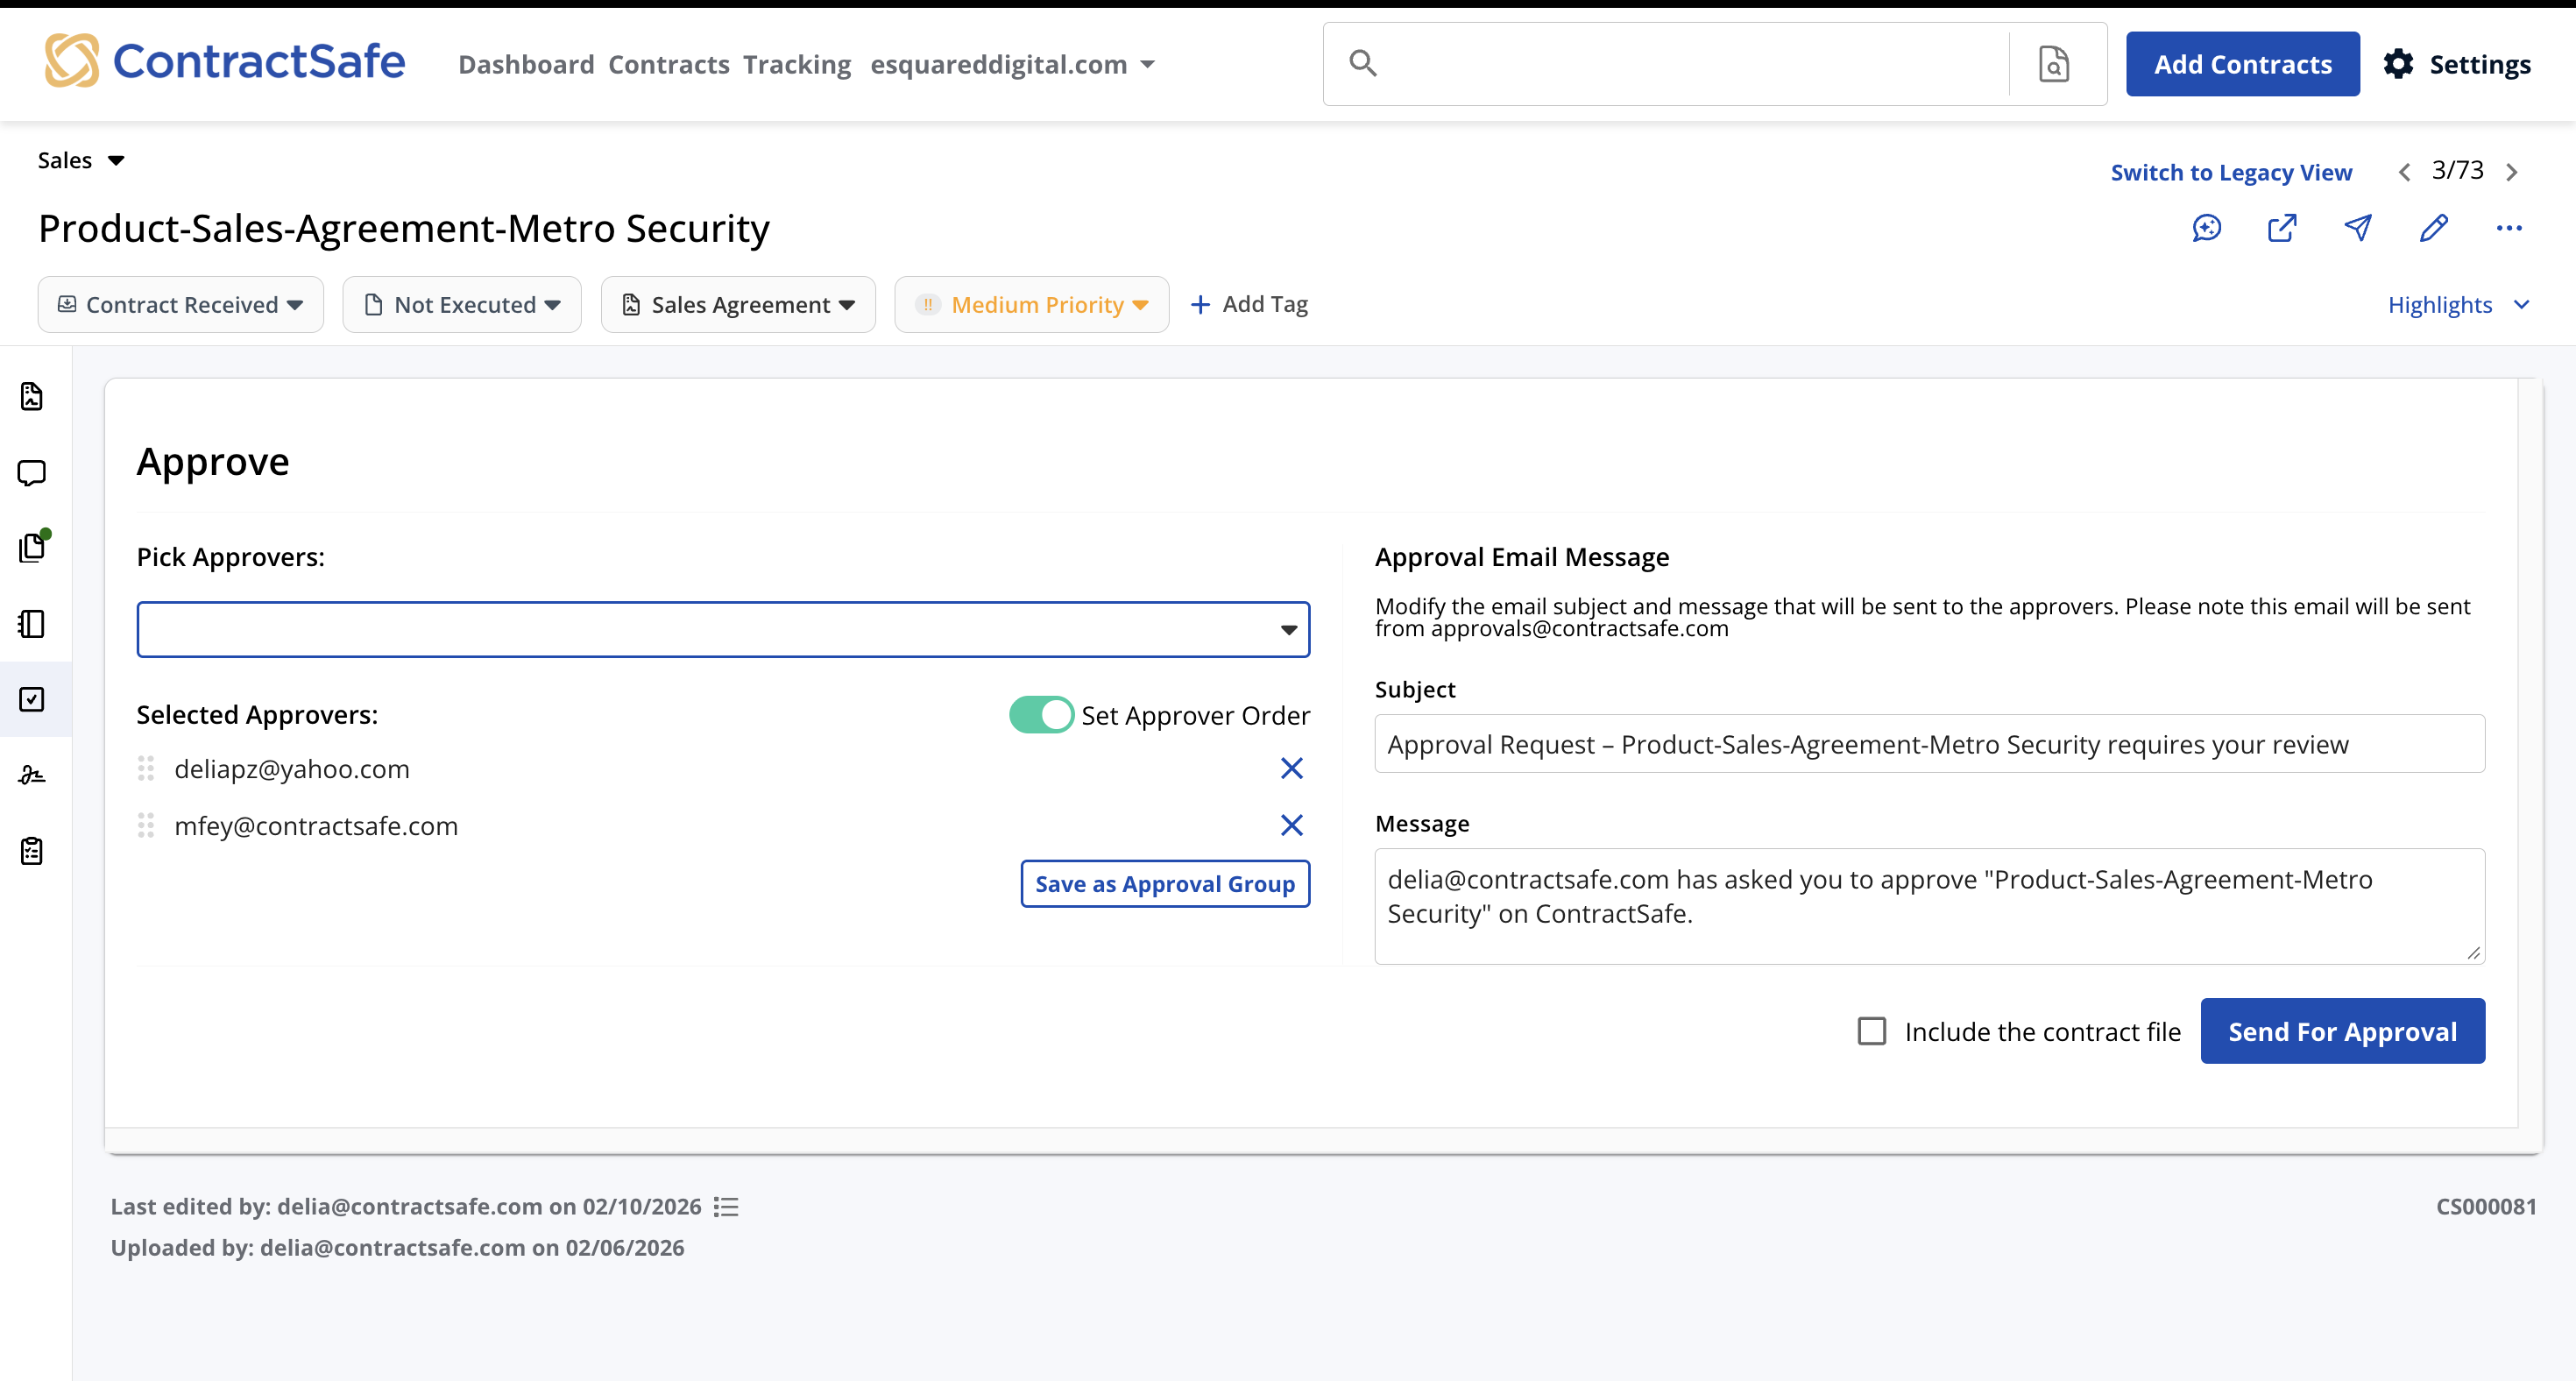This screenshot has width=2576, height=1381.
Task: Go to previous contract arrow
Action: click(x=2404, y=172)
